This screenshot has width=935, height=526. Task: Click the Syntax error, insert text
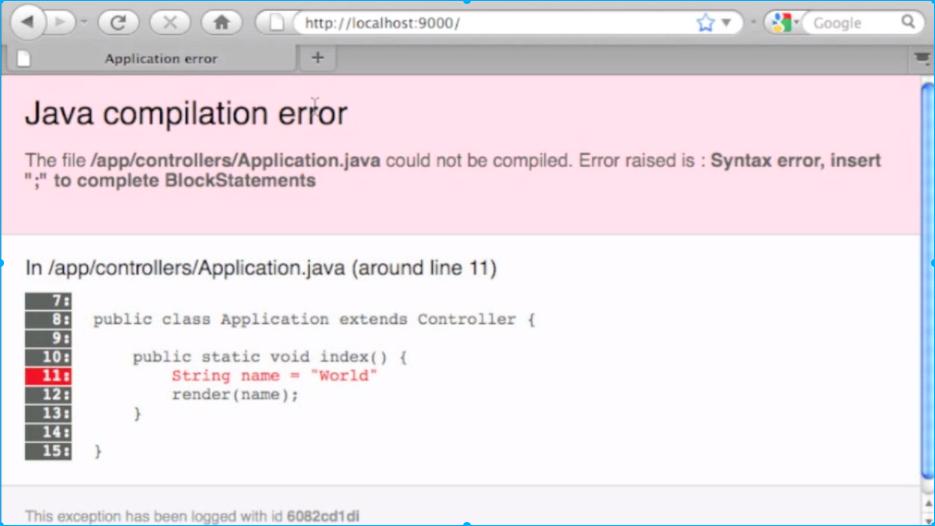point(795,160)
